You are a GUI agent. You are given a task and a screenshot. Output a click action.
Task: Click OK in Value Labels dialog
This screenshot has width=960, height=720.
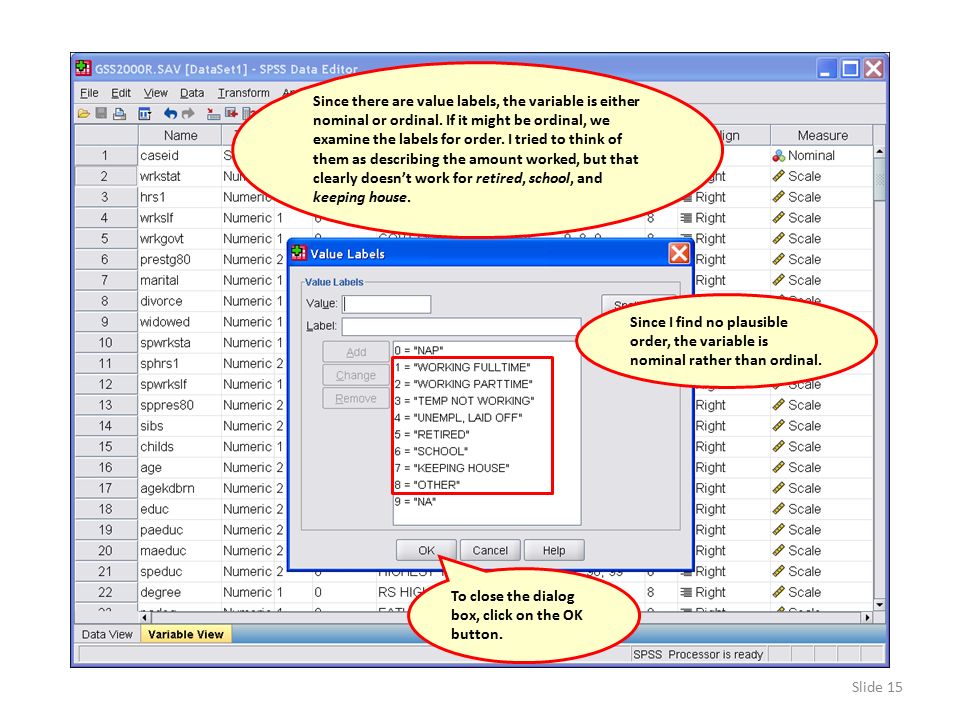click(426, 550)
